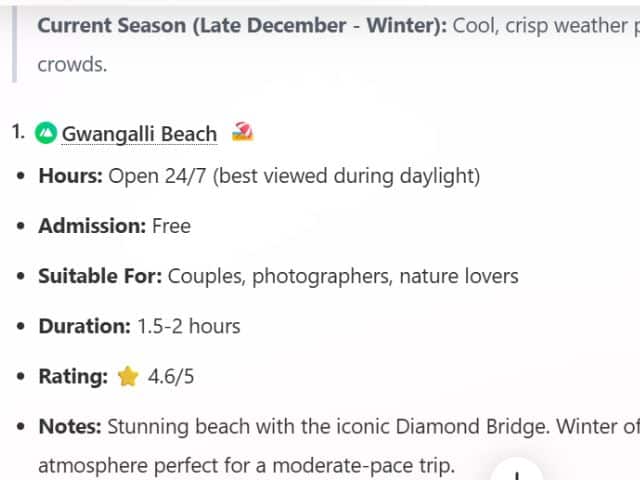Click the bold Hours label
Viewport: 640px width, 480px height.
point(70,176)
